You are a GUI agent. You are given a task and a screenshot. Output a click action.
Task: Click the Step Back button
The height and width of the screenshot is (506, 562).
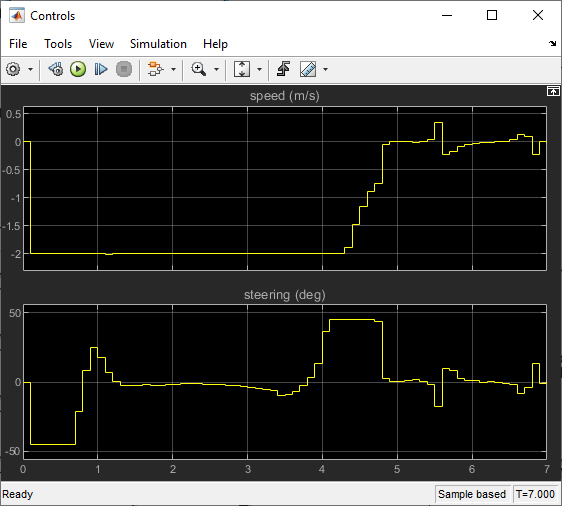coord(56,69)
